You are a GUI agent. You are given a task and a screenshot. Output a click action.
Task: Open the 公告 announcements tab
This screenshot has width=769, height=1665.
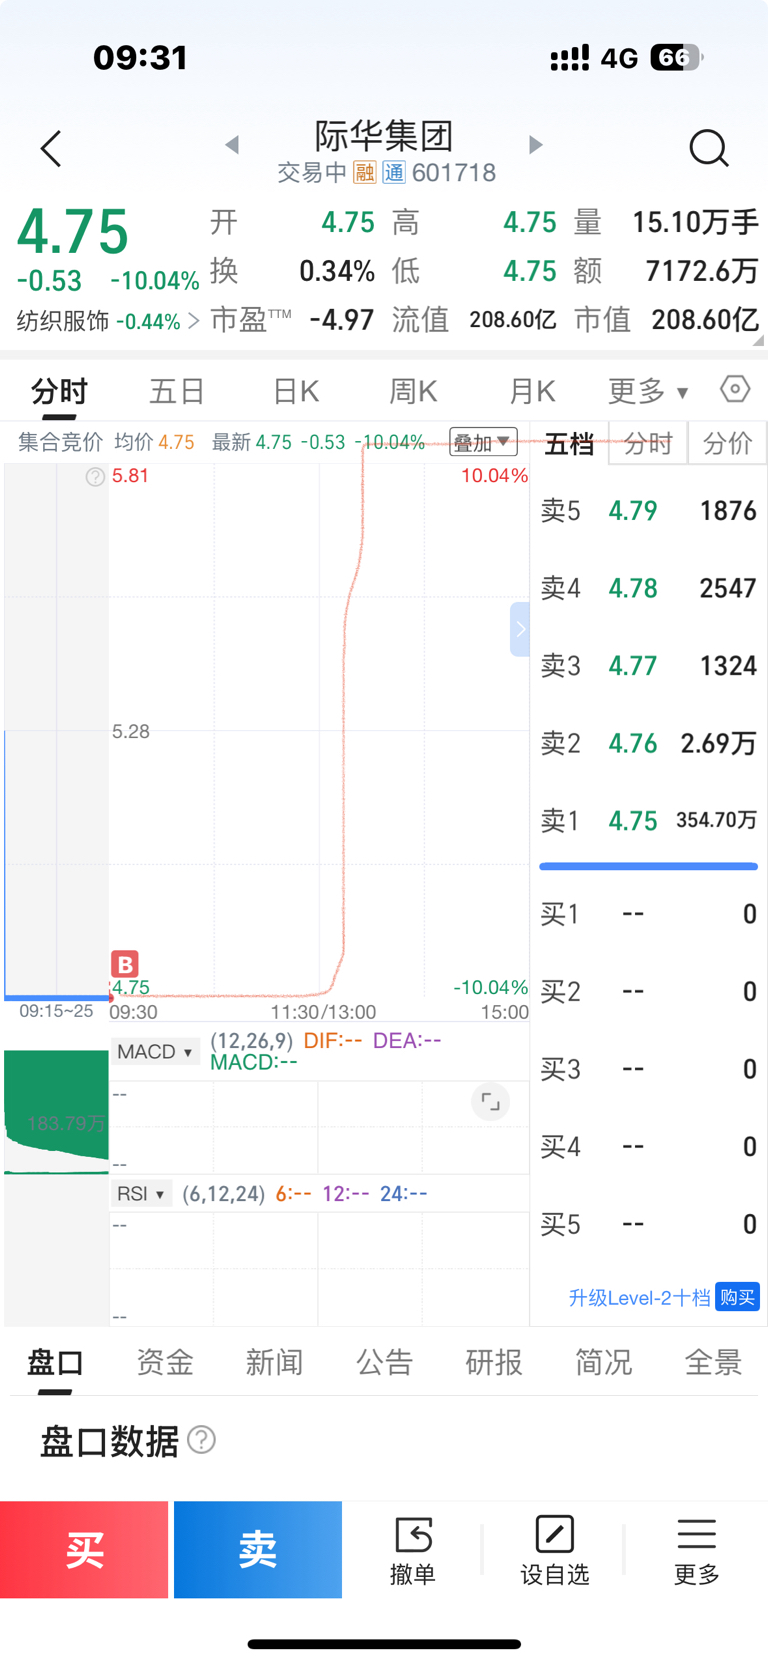[x=384, y=1362]
